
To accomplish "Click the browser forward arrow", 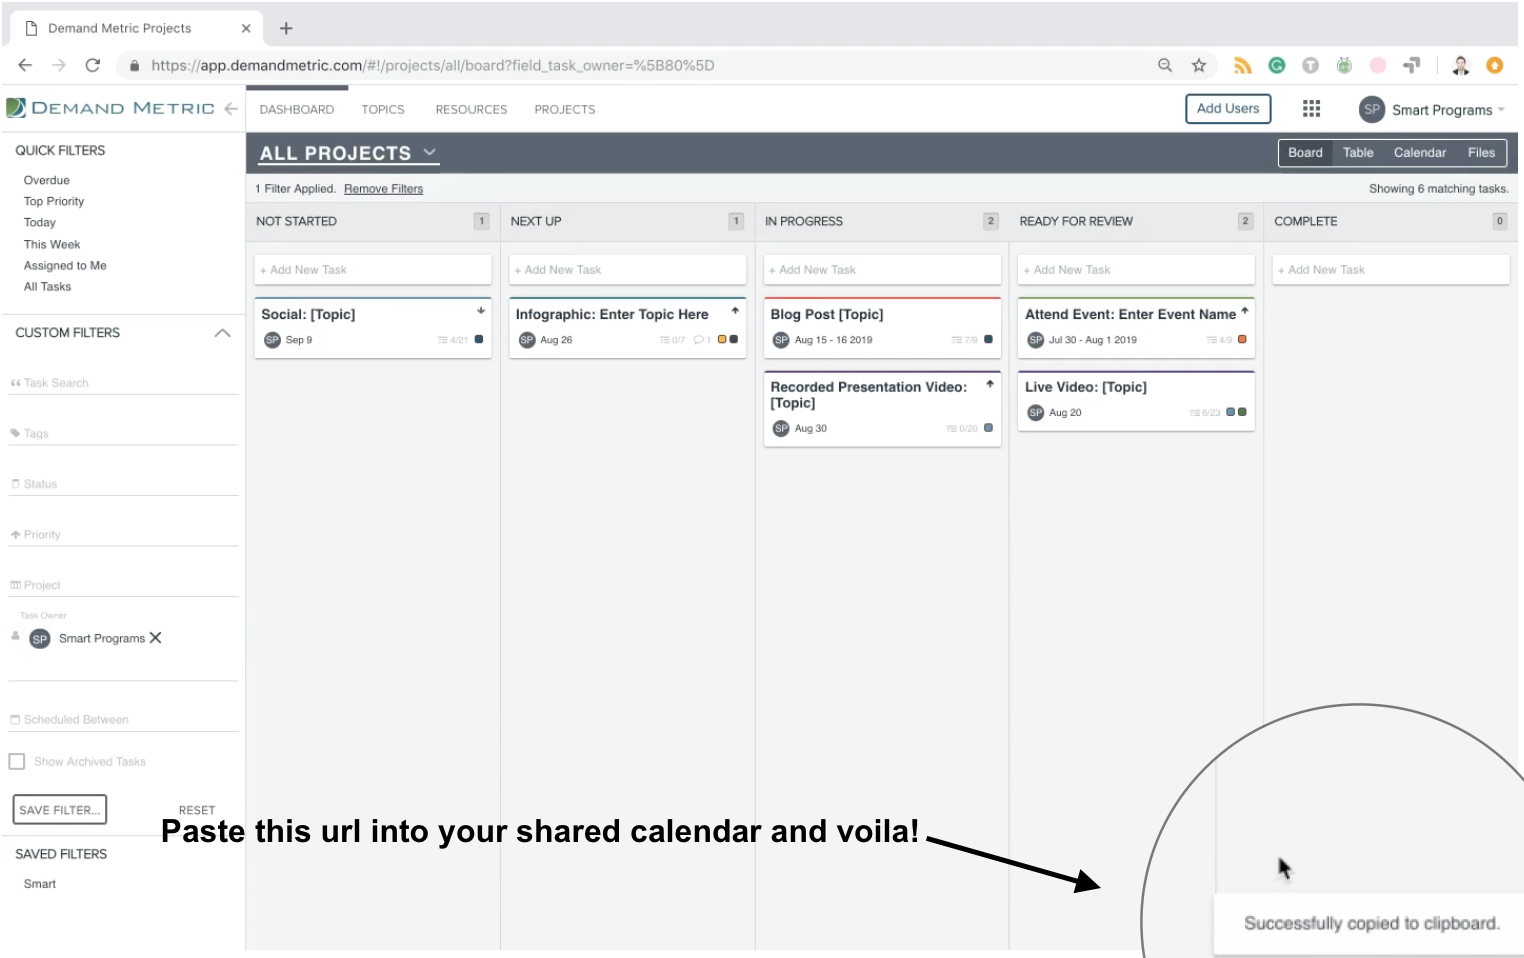I will click(x=59, y=65).
